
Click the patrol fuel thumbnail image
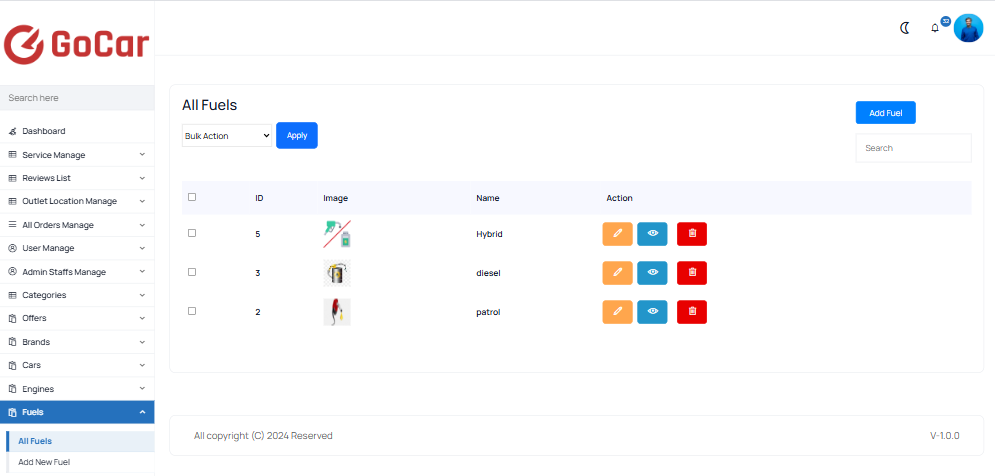coord(337,312)
